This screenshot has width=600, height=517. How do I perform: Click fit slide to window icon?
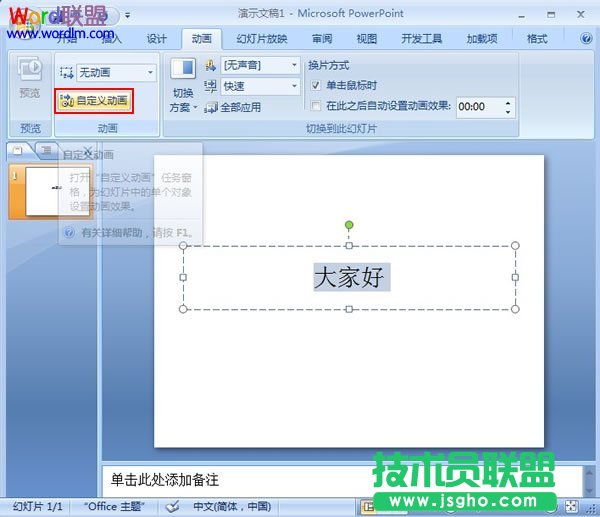pos(571,506)
